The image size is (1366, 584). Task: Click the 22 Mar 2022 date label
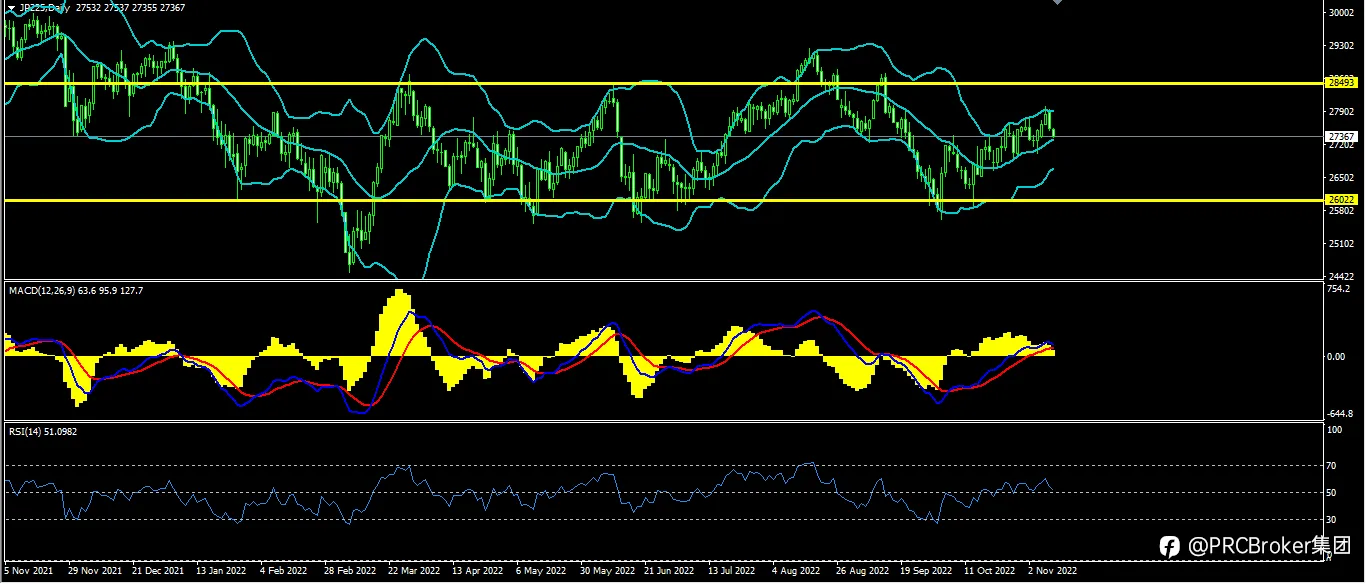tap(413, 571)
